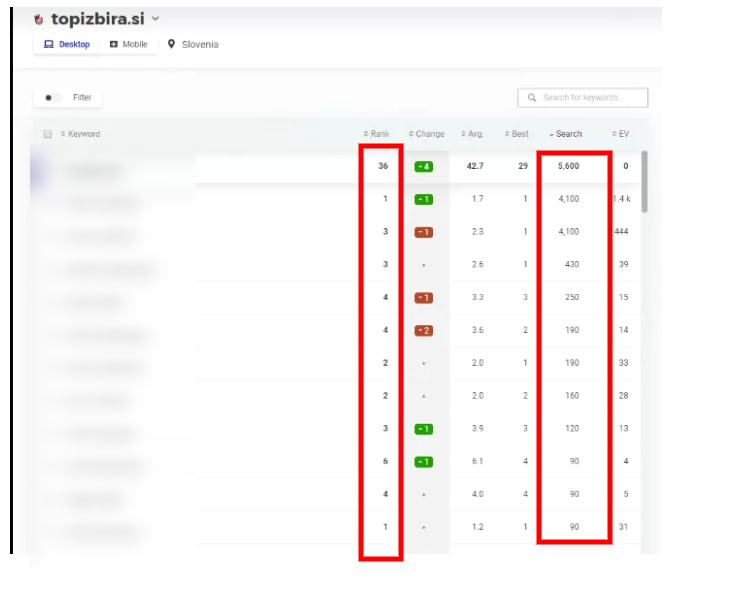Sort table by EV column

coord(621,134)
